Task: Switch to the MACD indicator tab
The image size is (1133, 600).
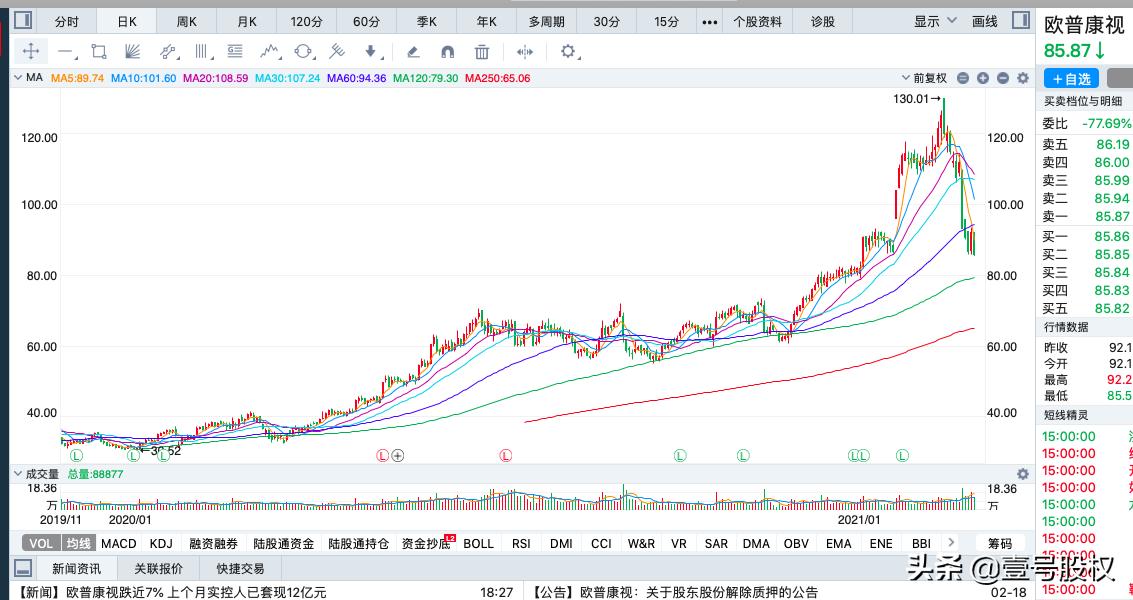Action: (118, 543)
